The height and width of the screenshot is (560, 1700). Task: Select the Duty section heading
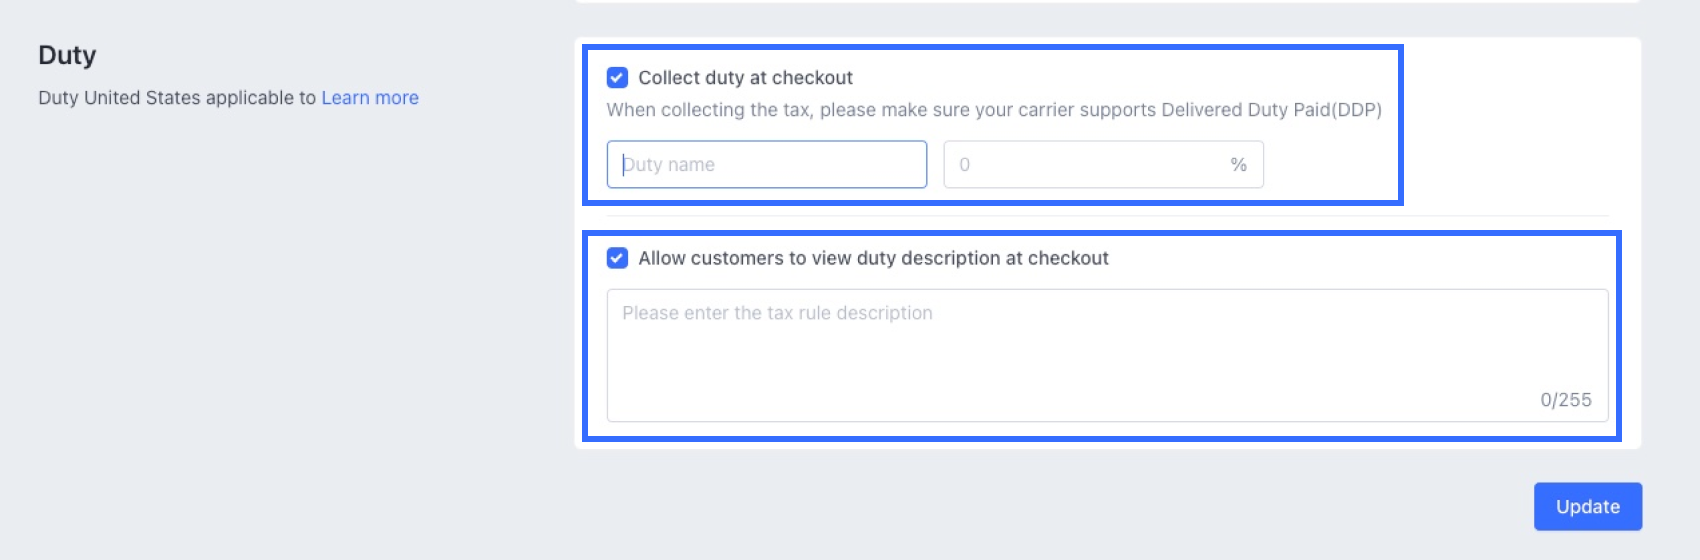pyautogui.click(x=67, y=55)
